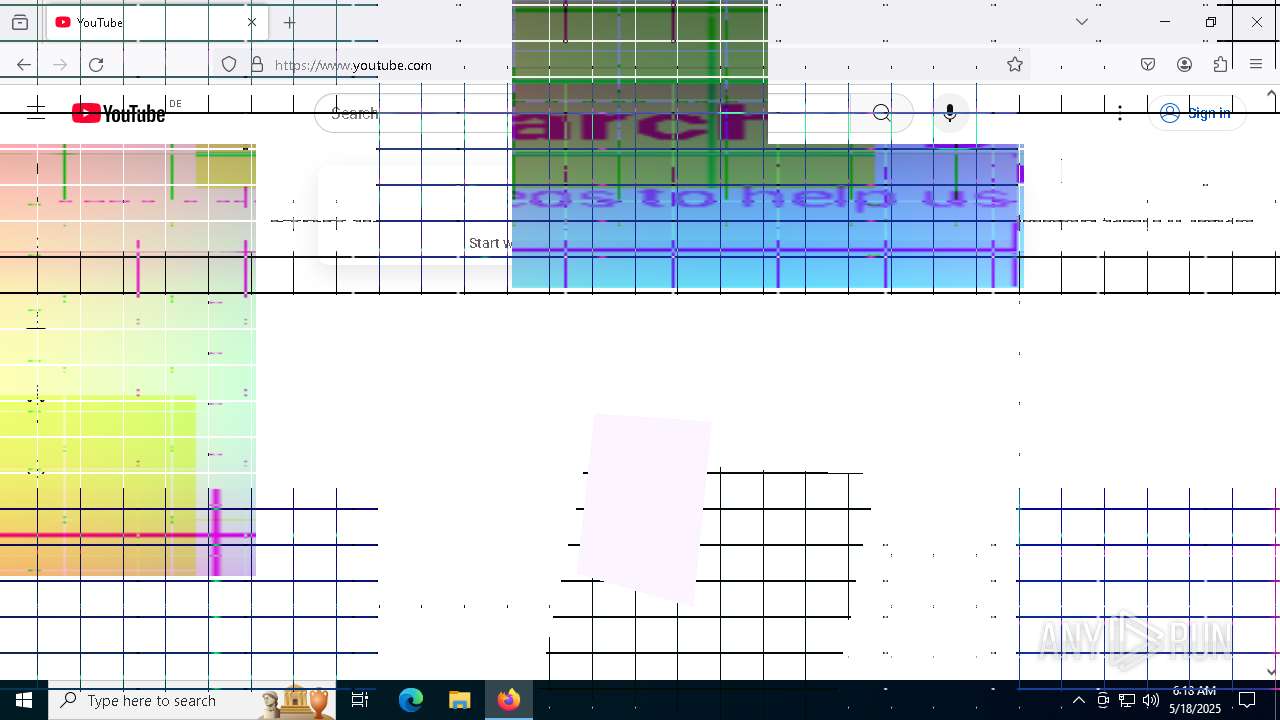
Task: Open the notification center
Action: [1247, 701]
